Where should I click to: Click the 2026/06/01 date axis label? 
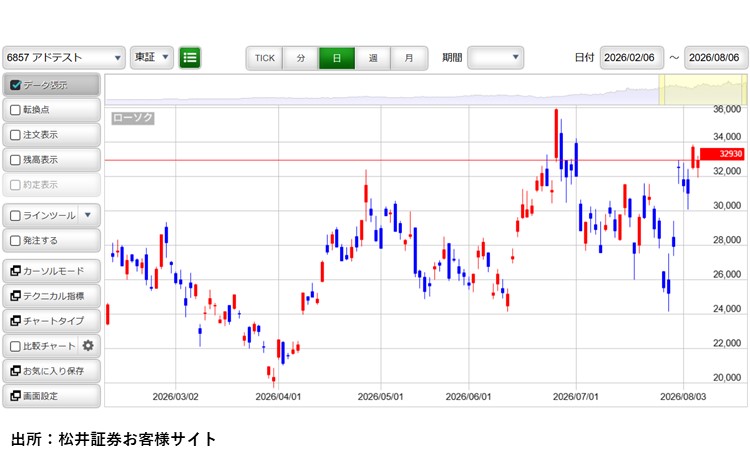pos(468,397)
